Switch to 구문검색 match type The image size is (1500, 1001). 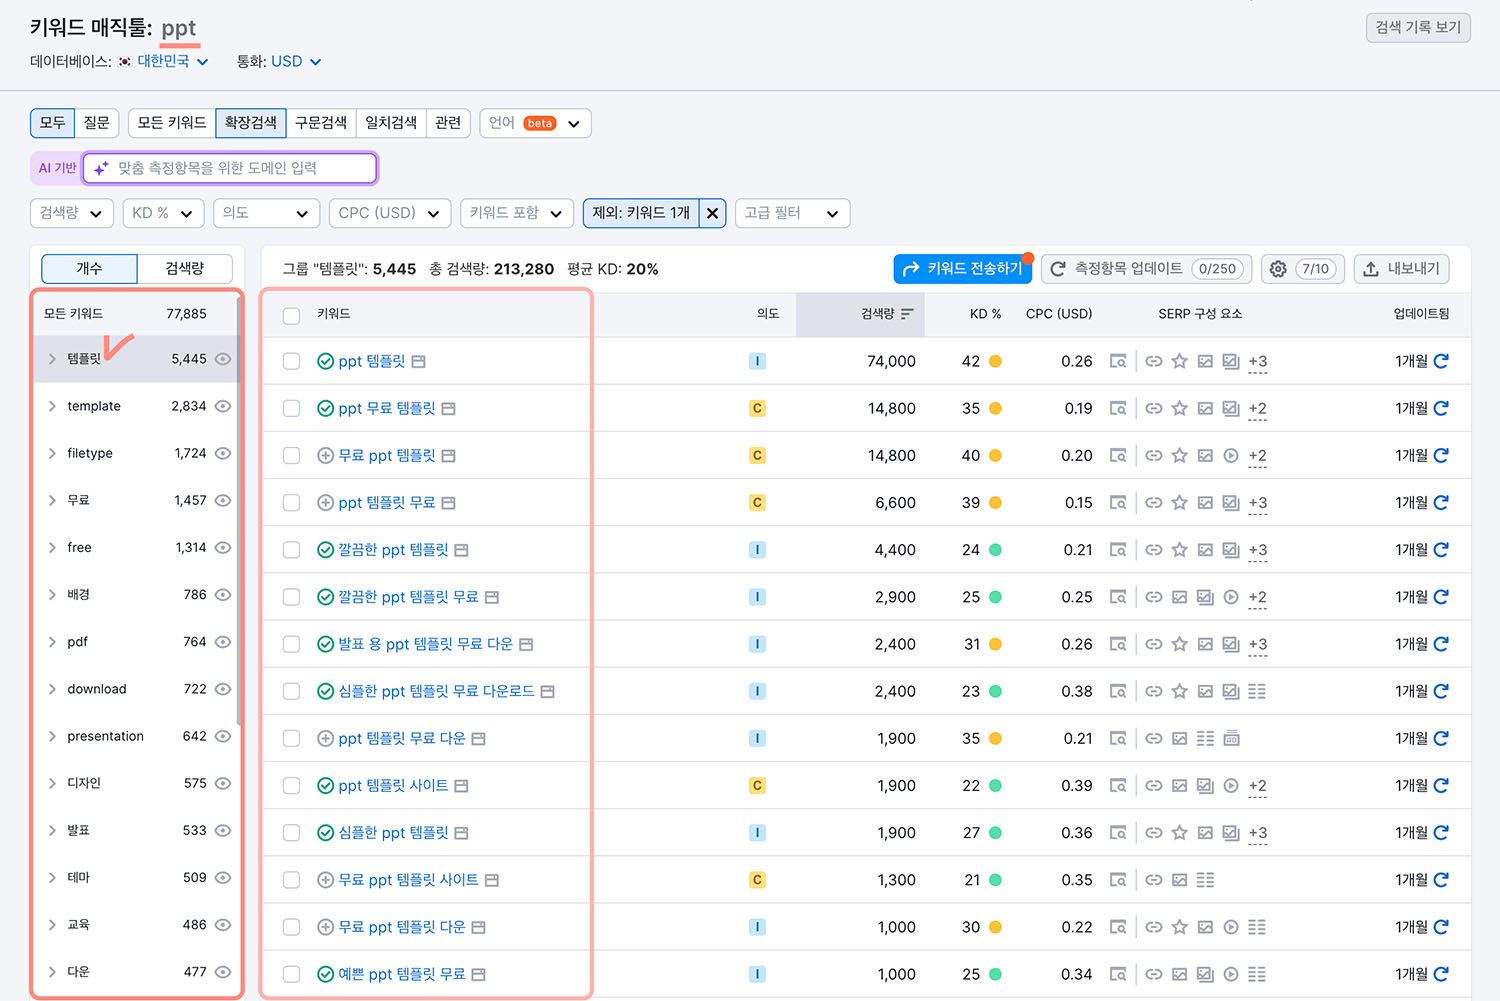point(321,123)
